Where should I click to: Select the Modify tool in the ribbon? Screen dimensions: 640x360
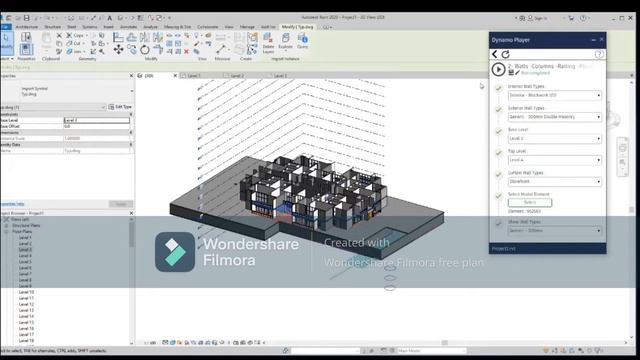click(6, 42)
